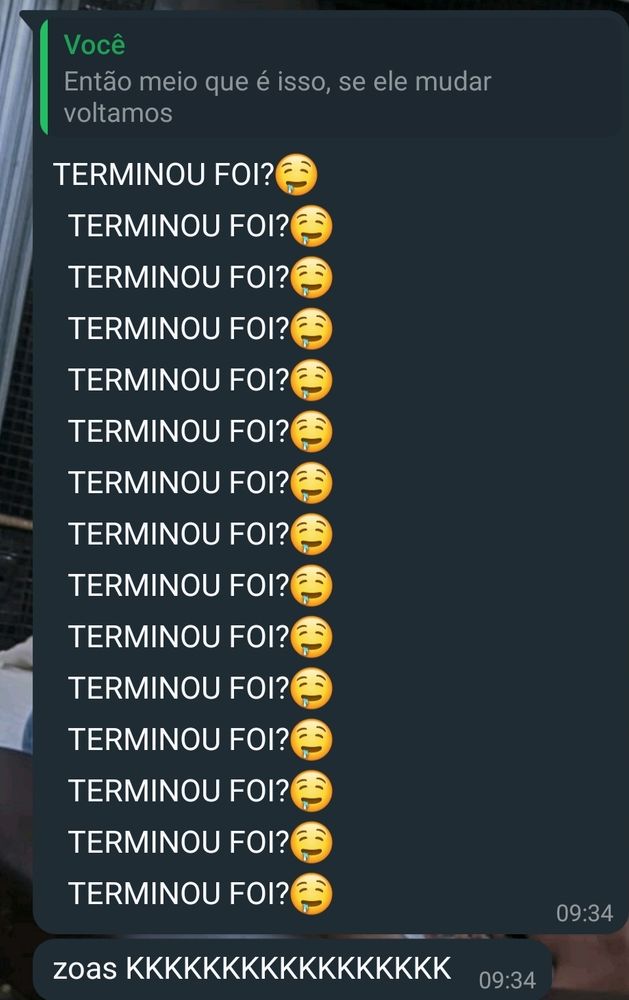Tap the 09:34 timestamp on the zoas message
629x1000 pixels.
(x=507, y=980)
